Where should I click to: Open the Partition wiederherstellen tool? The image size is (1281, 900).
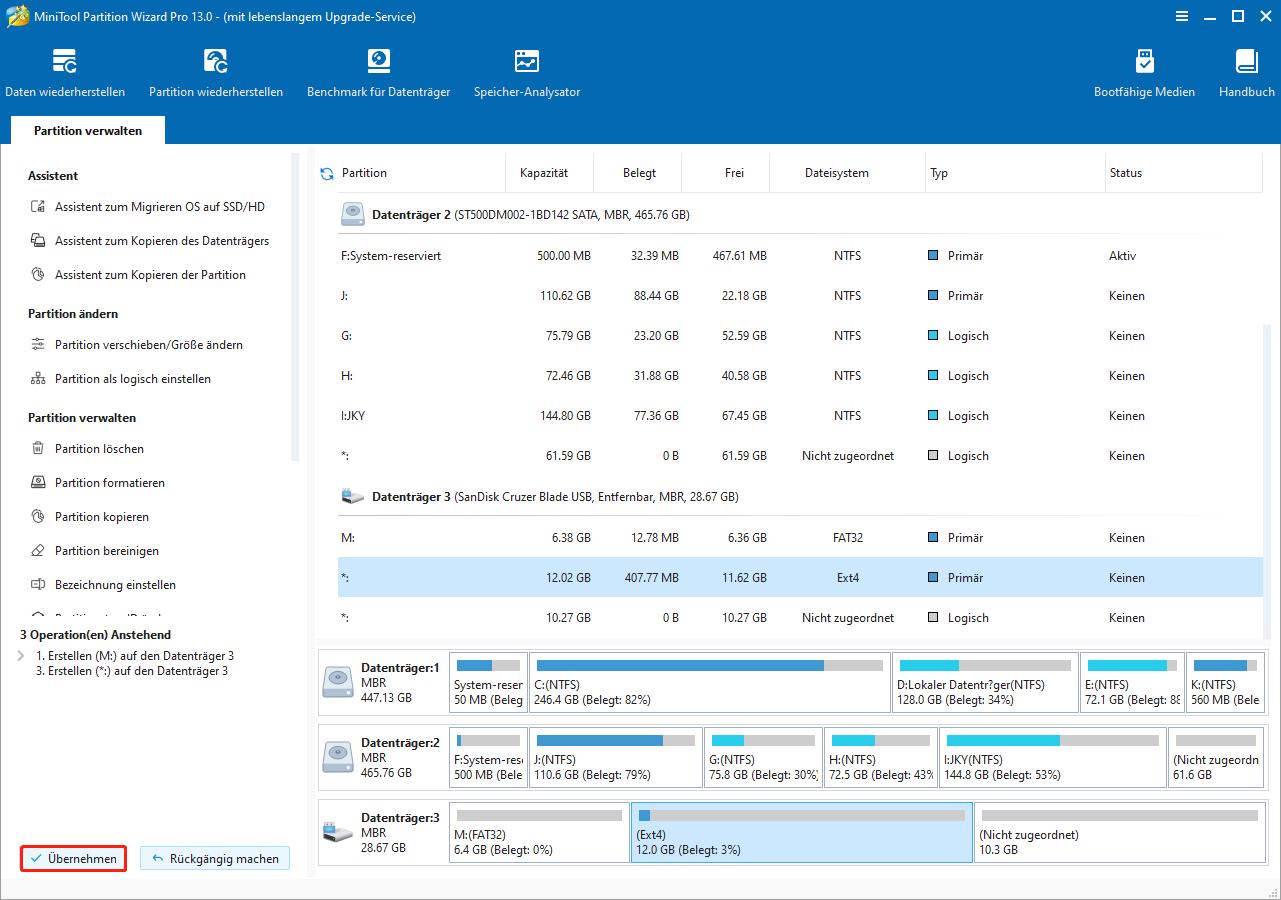coord(215,70)
